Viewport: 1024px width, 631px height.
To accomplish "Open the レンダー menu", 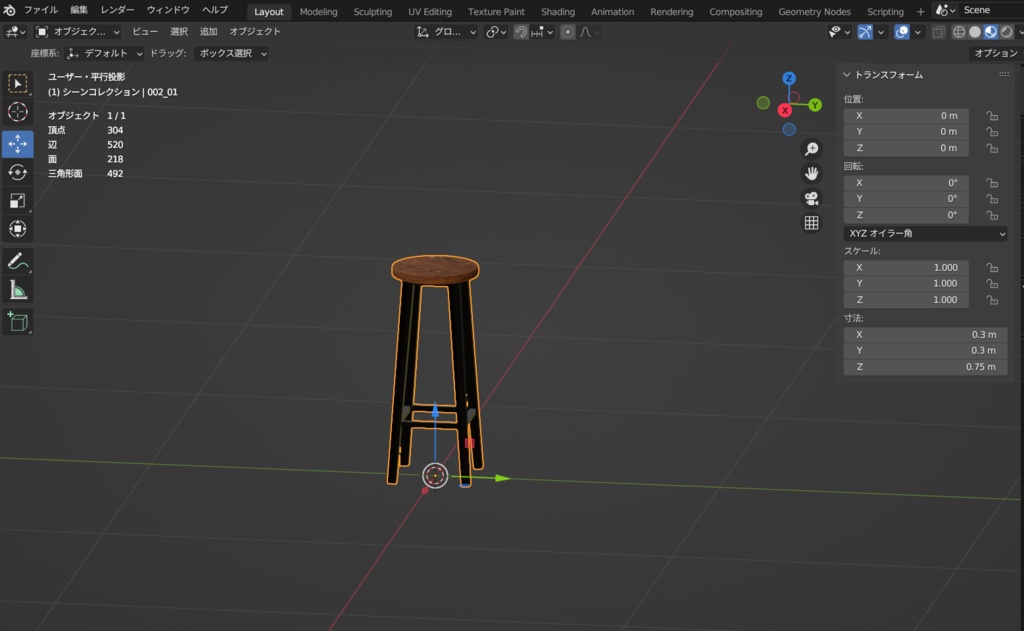I will (118, 10).
